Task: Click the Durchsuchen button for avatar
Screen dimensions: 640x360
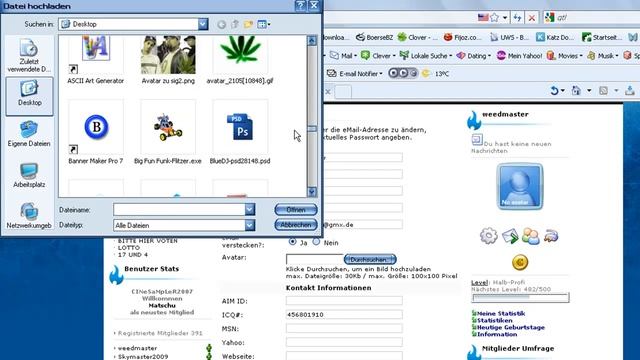Action: click(370, 259)
